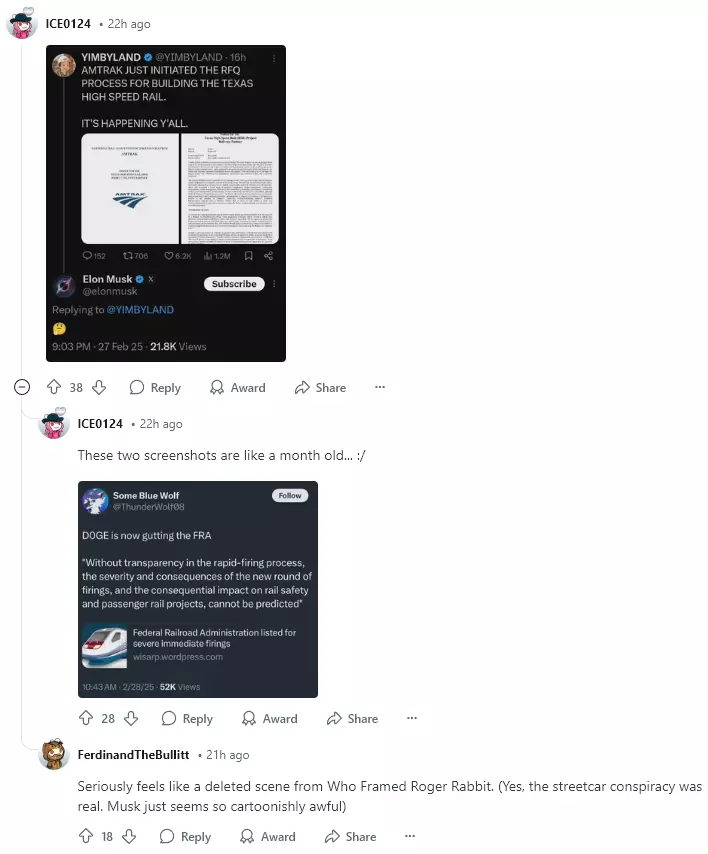Open the YIMBYLAND tweet screenshot image
Screen dimensions: 708x854
pyautogui.click(x=166, y=203)
